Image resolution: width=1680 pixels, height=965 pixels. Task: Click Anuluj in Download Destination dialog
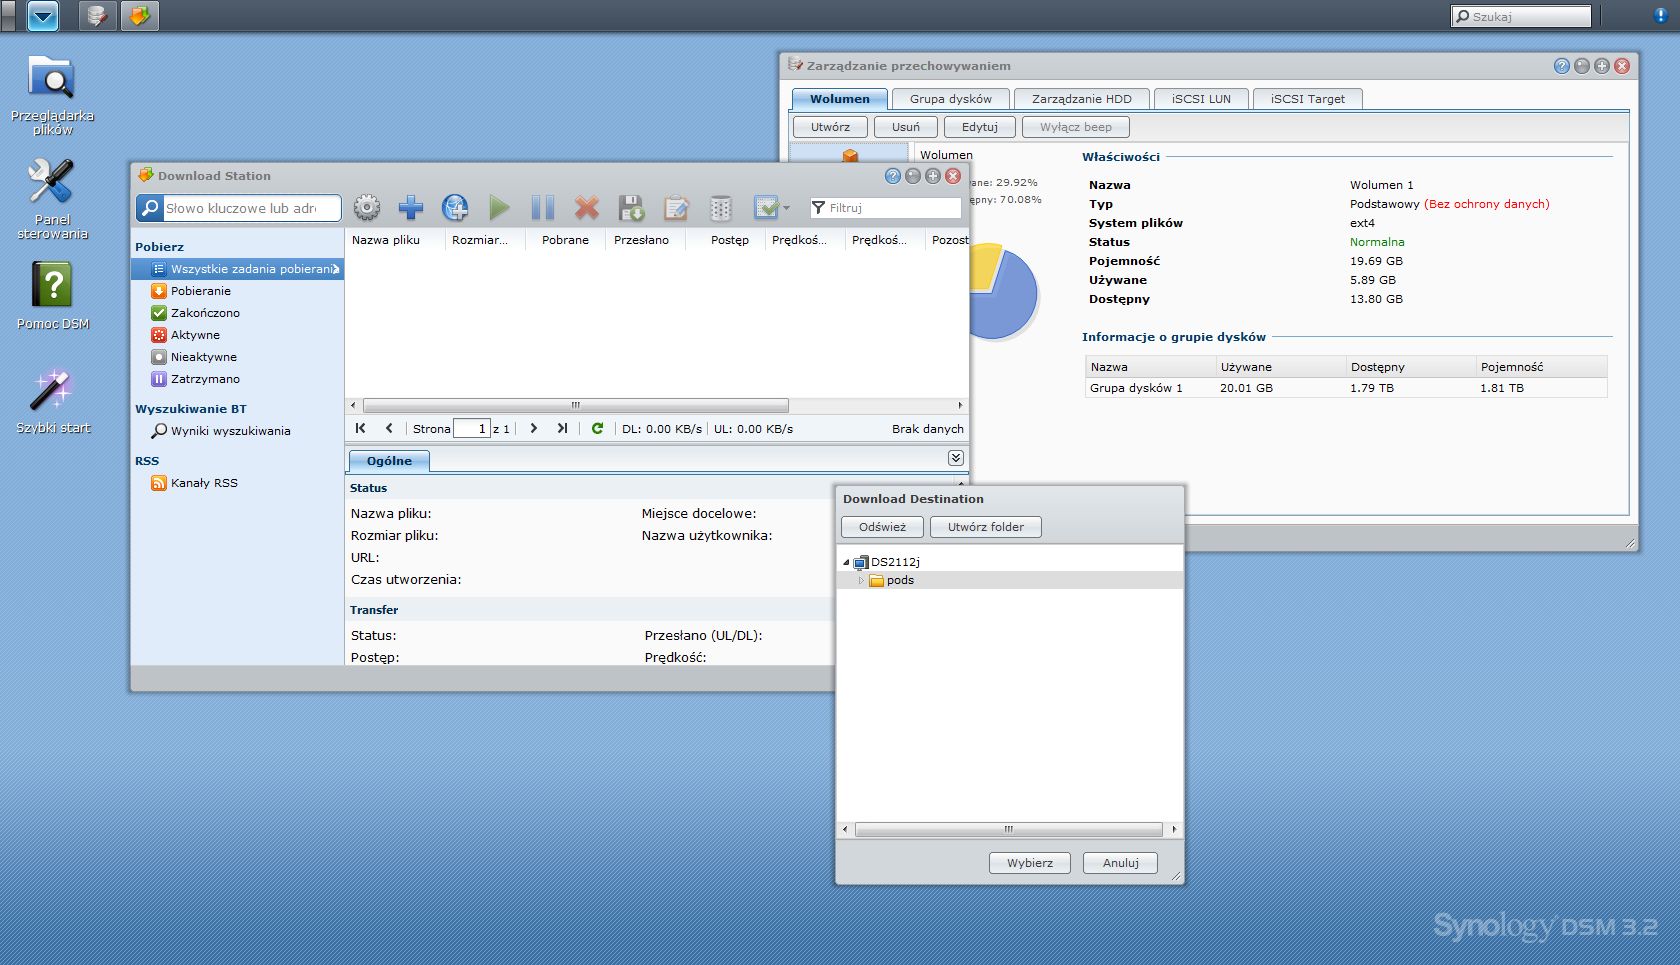point(1120,863)
